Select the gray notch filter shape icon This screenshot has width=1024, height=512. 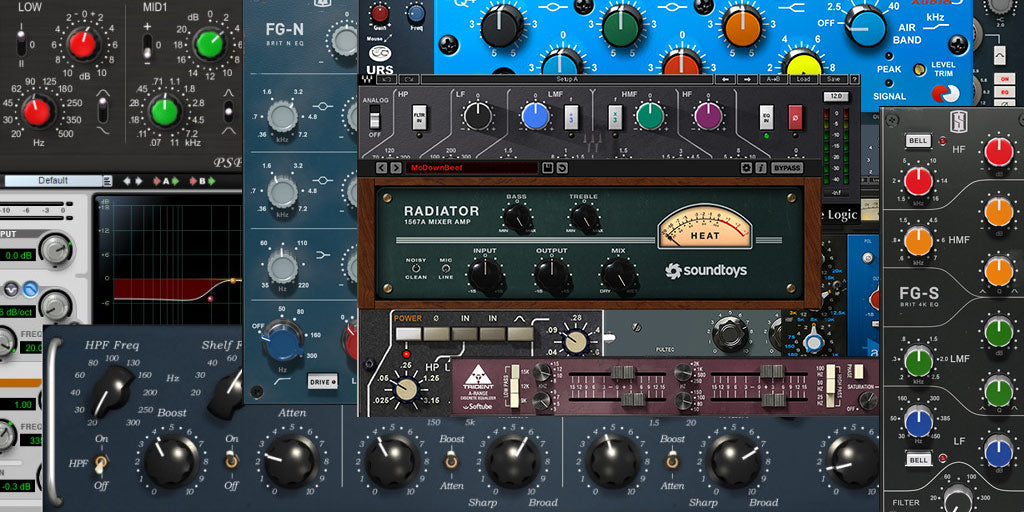(x=10, y=288)
